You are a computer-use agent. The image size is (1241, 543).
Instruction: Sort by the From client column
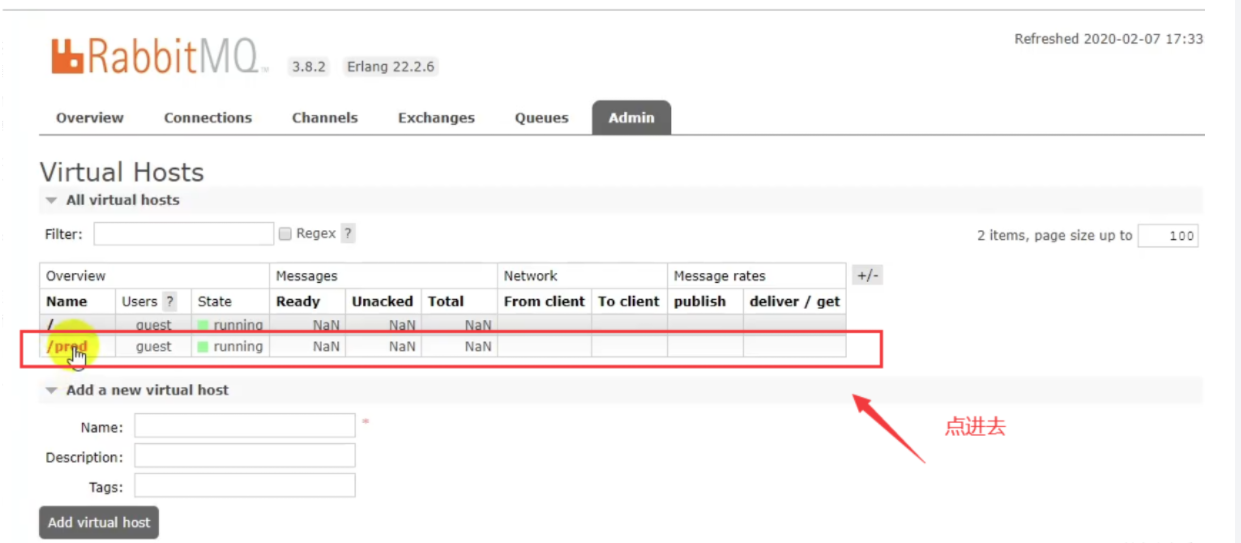(x=544, y=301)
